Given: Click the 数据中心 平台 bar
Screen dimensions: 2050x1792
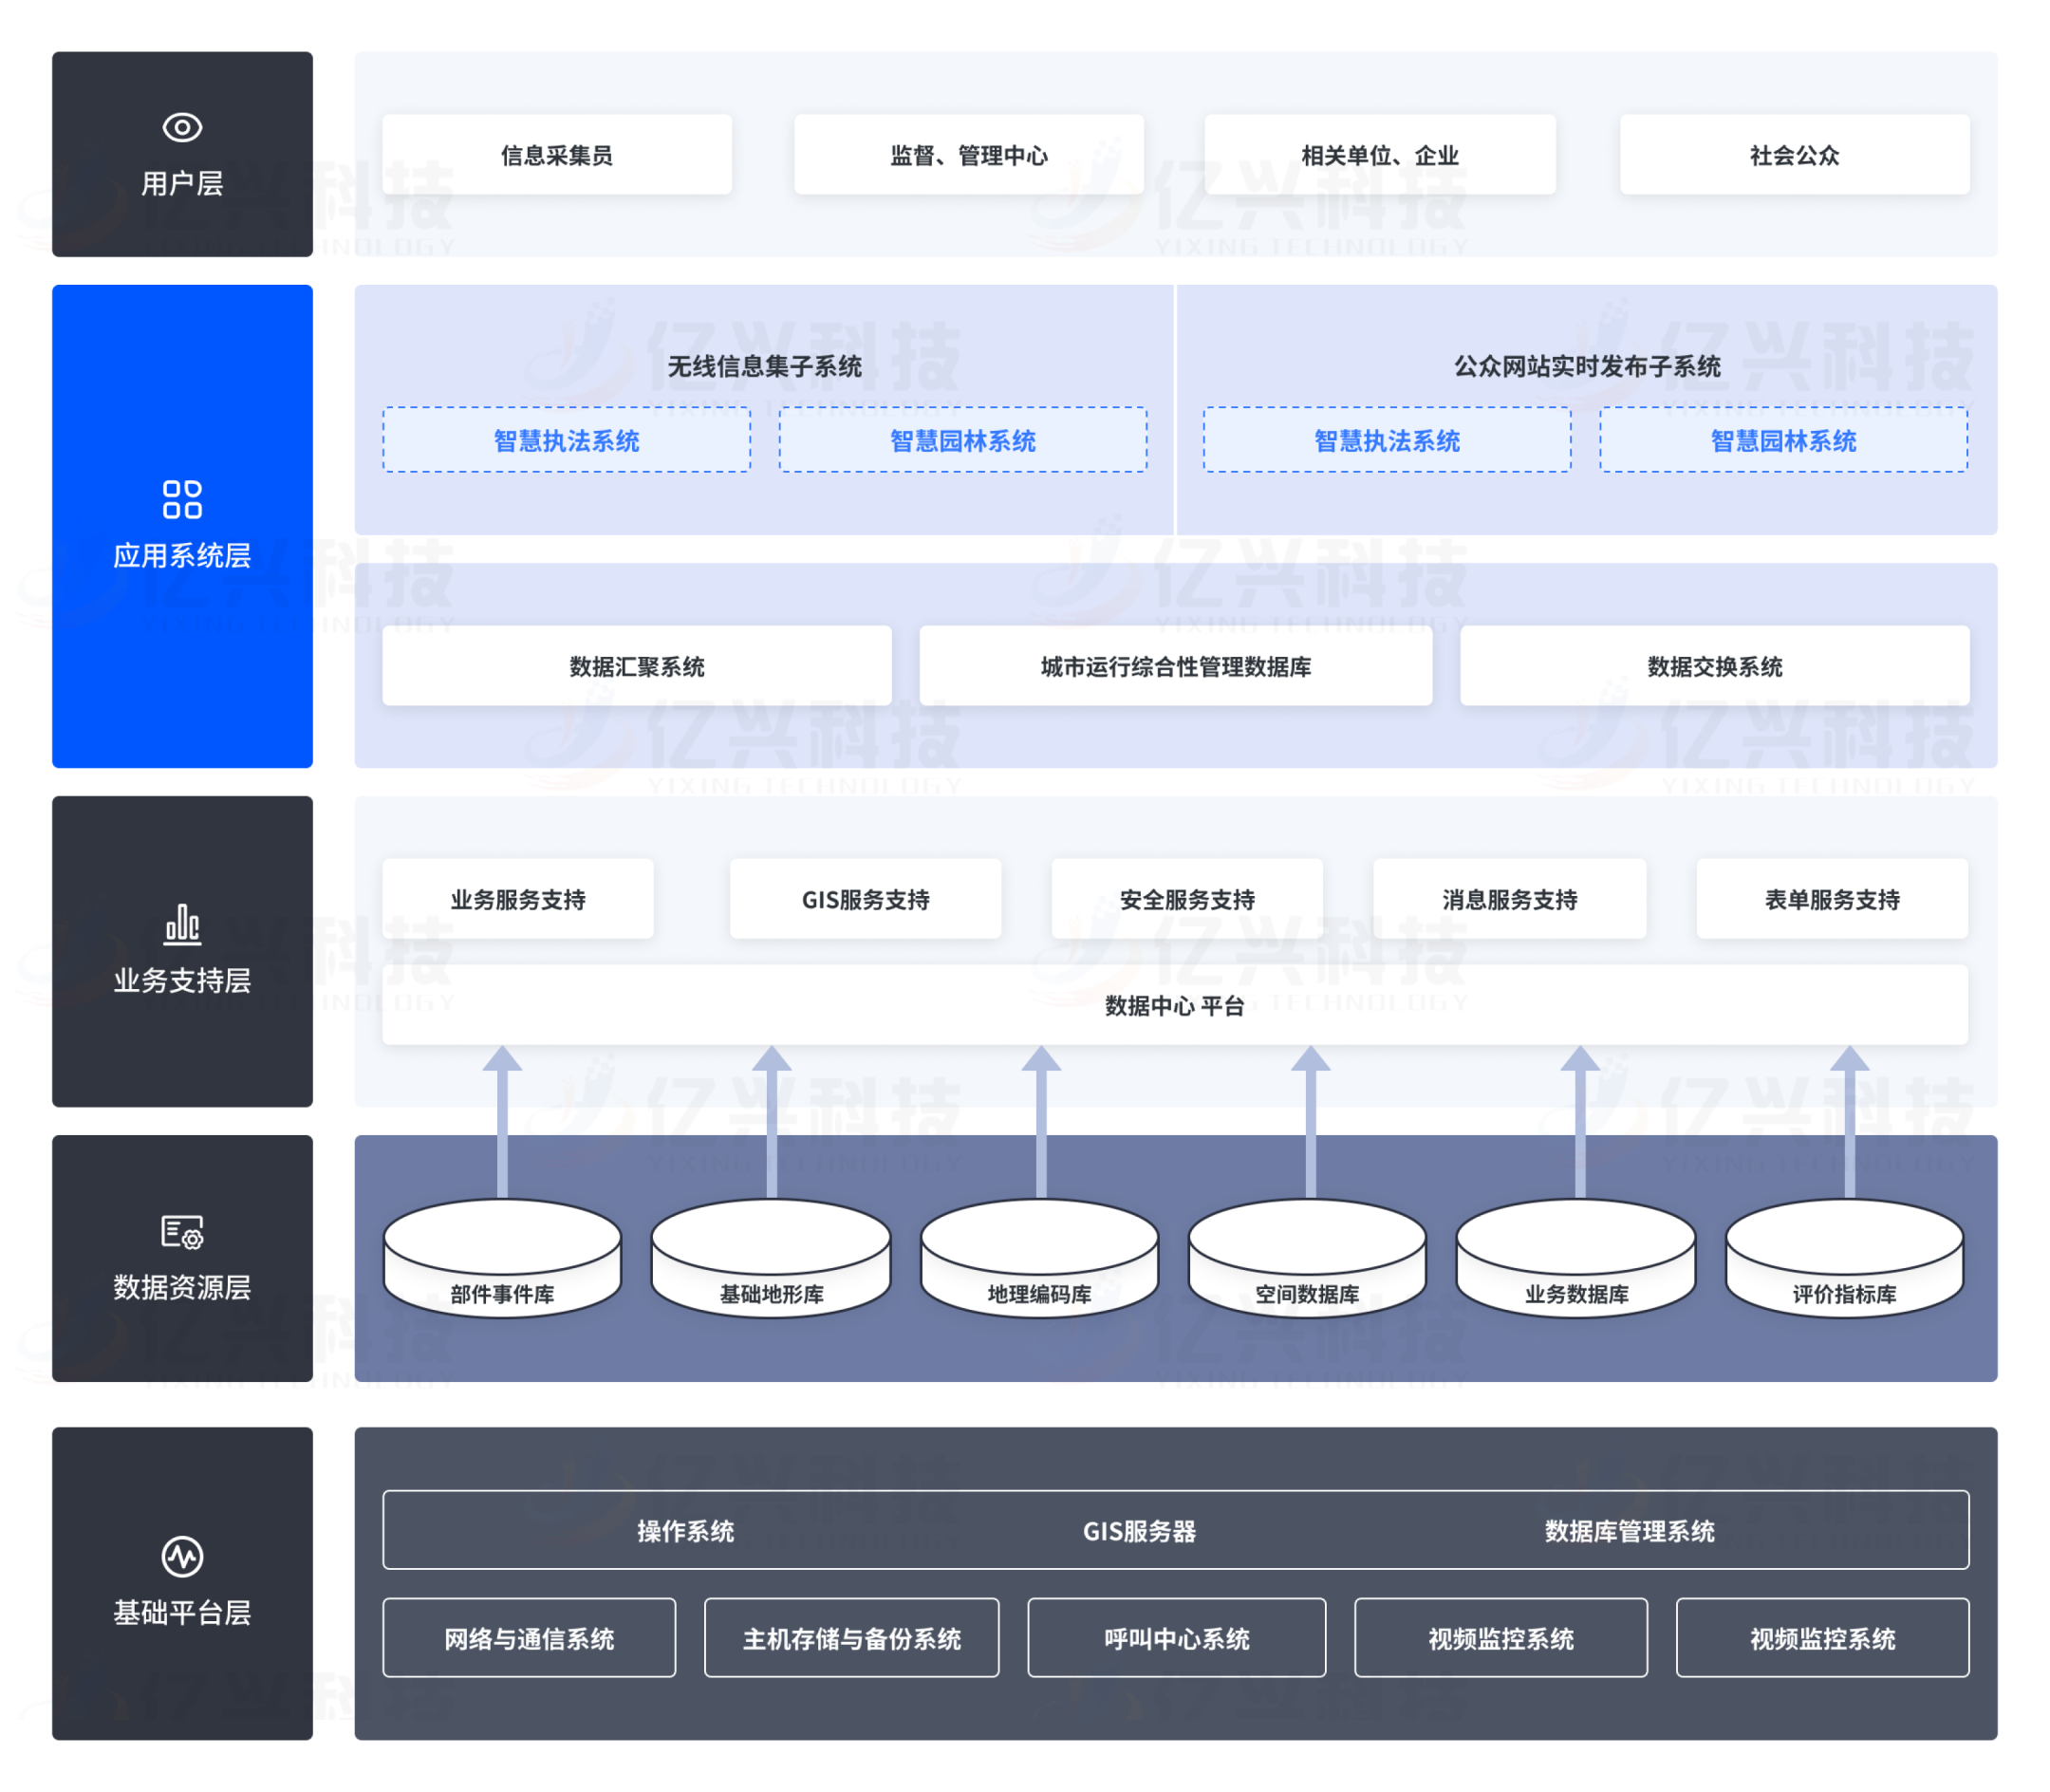Looking at the screenshot, I should click(1176, 1005).
